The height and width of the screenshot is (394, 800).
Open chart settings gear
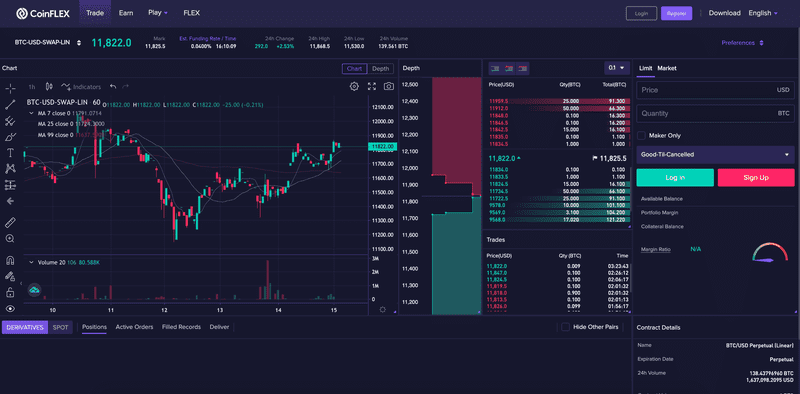(354, 86)
